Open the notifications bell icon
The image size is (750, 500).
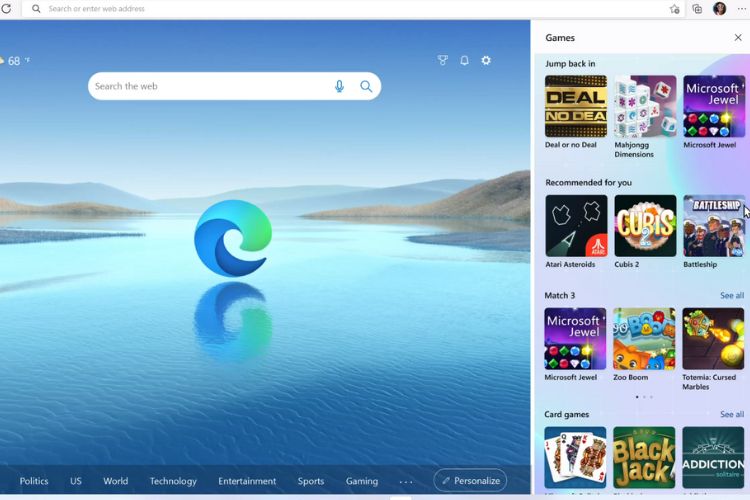point(464,60)
